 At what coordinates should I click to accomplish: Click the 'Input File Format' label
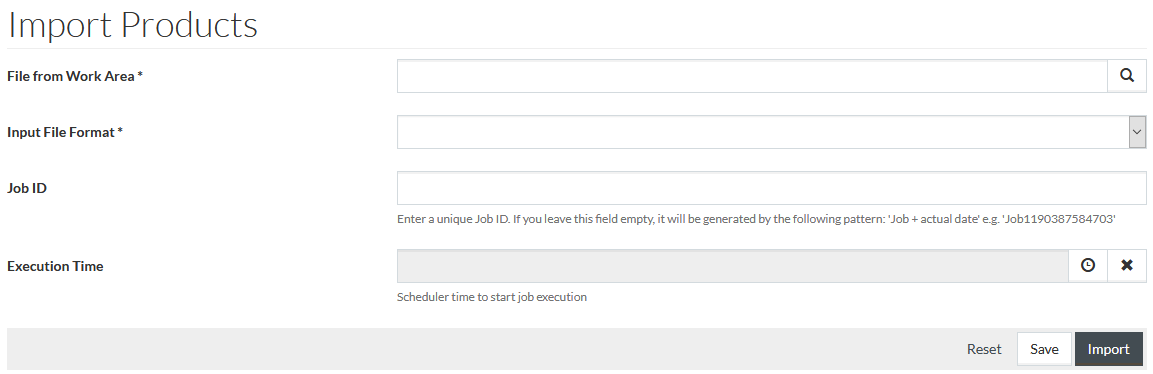(x=65, y=132)
